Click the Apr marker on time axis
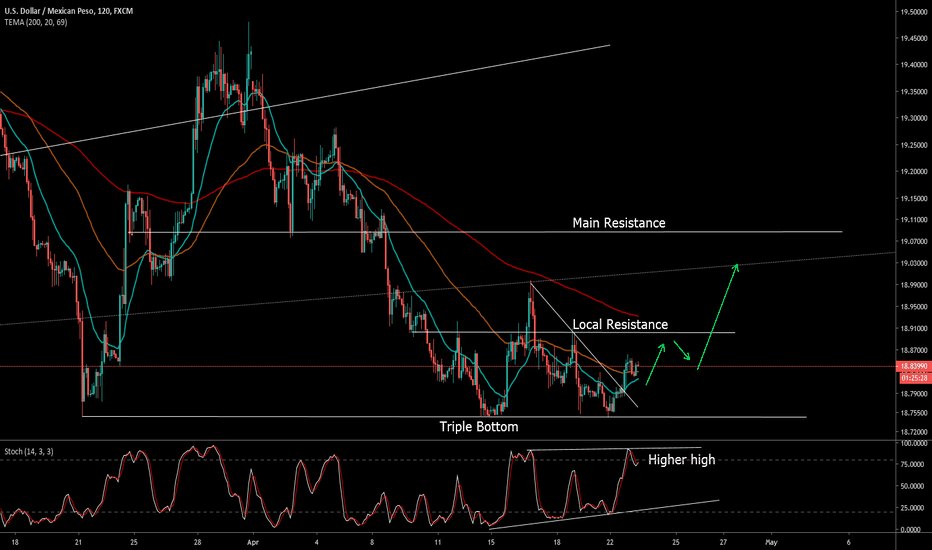932x550 pixels. pos(253,542)
